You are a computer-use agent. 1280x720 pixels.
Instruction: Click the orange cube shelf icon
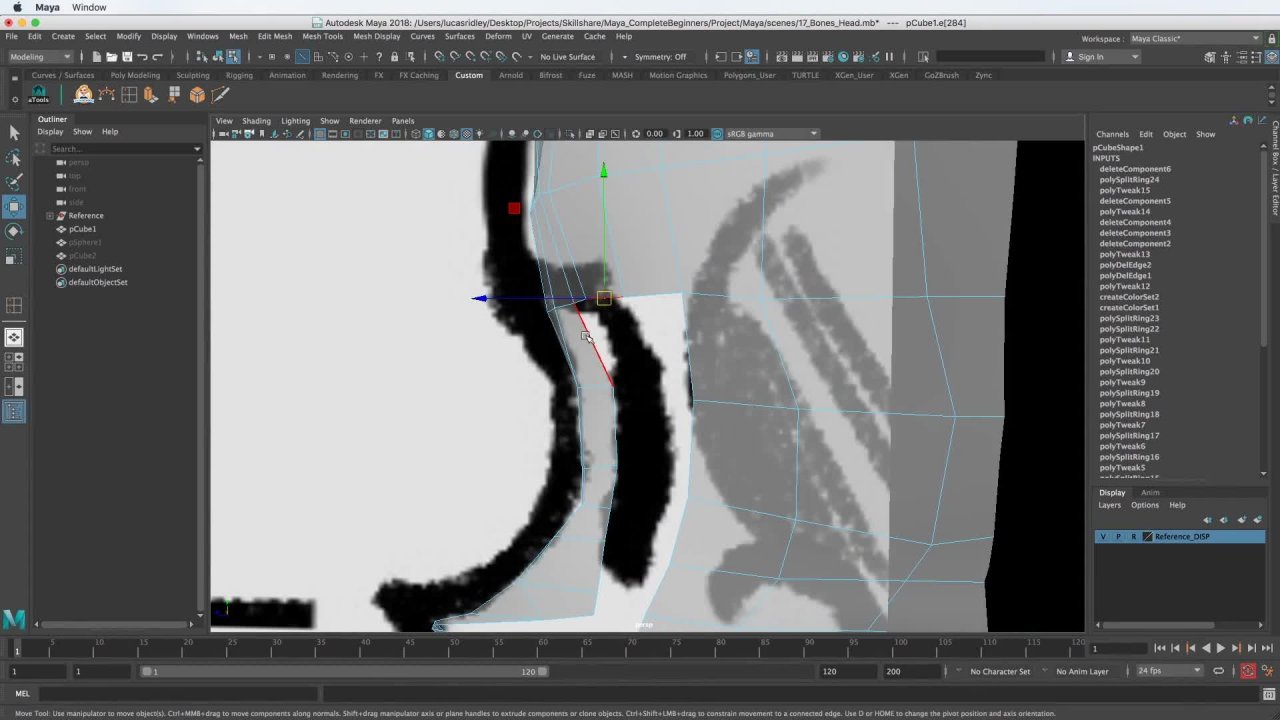[x=197, y=95]
